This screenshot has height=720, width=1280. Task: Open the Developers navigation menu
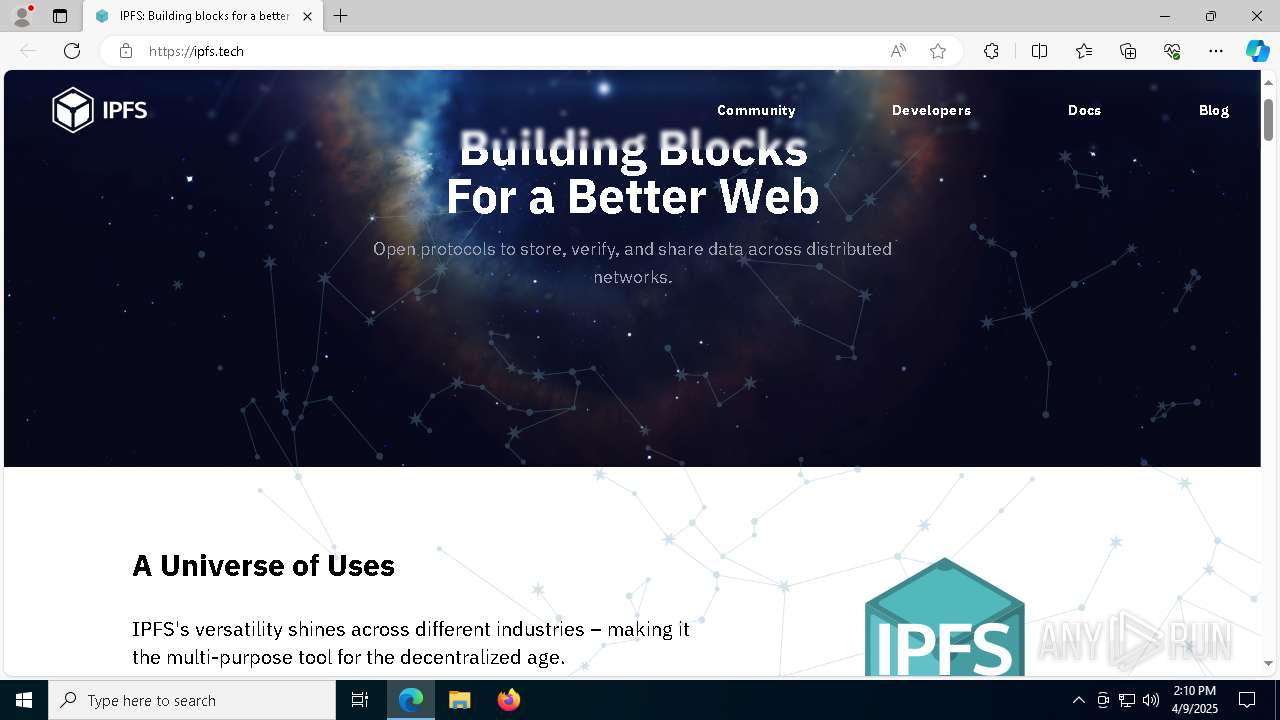[931, 110]
